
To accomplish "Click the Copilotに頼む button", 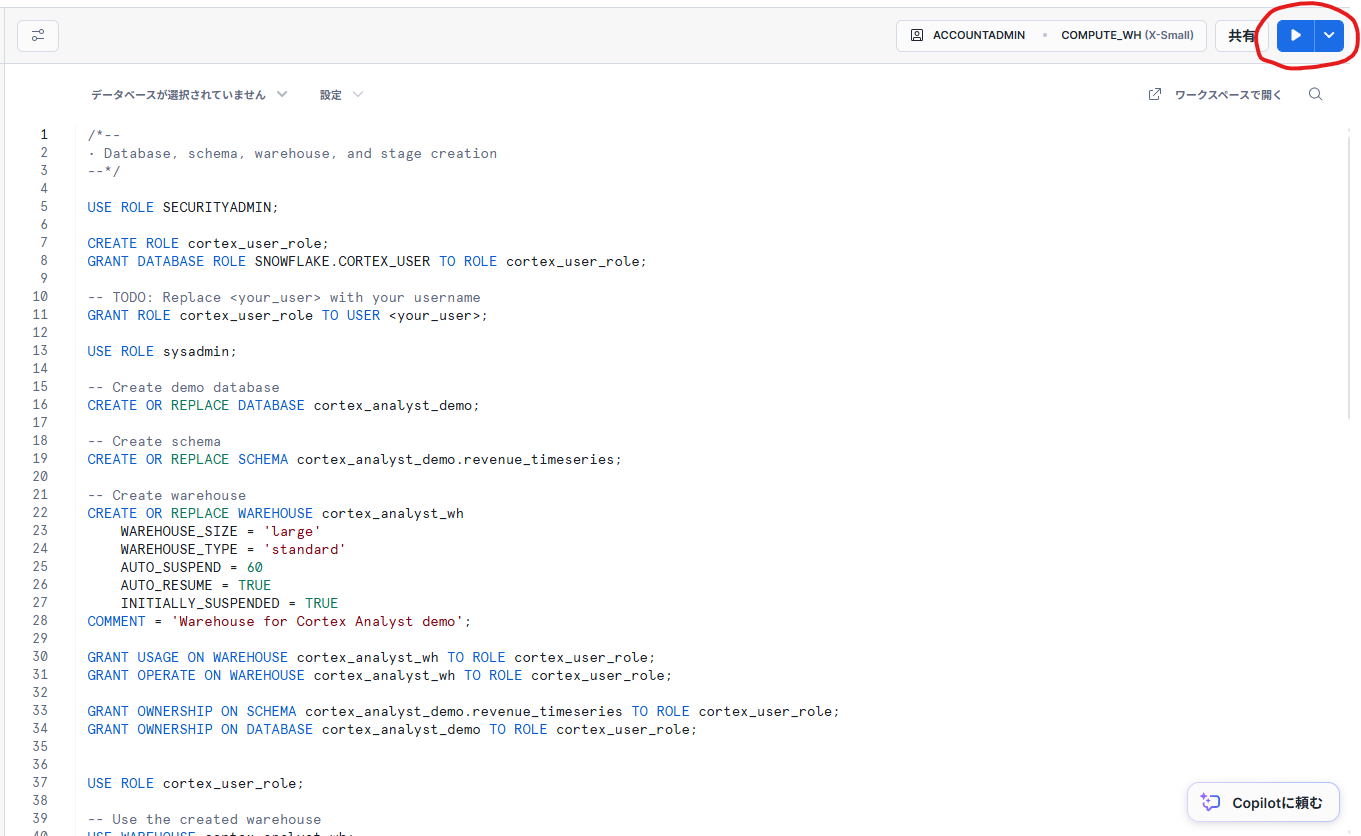I will 1263,802.
